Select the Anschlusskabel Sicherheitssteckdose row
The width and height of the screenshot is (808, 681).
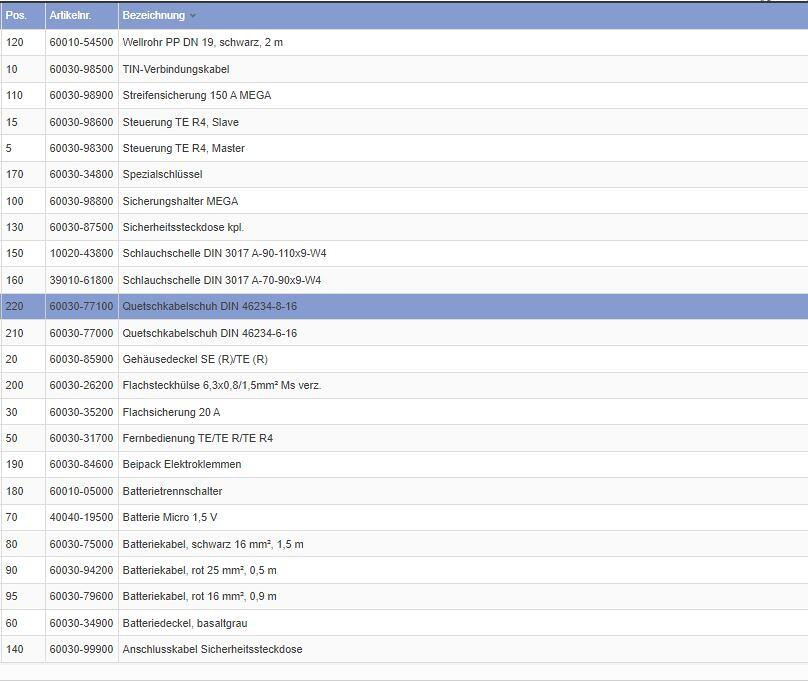pyautogui.click(x=212, y=649)
